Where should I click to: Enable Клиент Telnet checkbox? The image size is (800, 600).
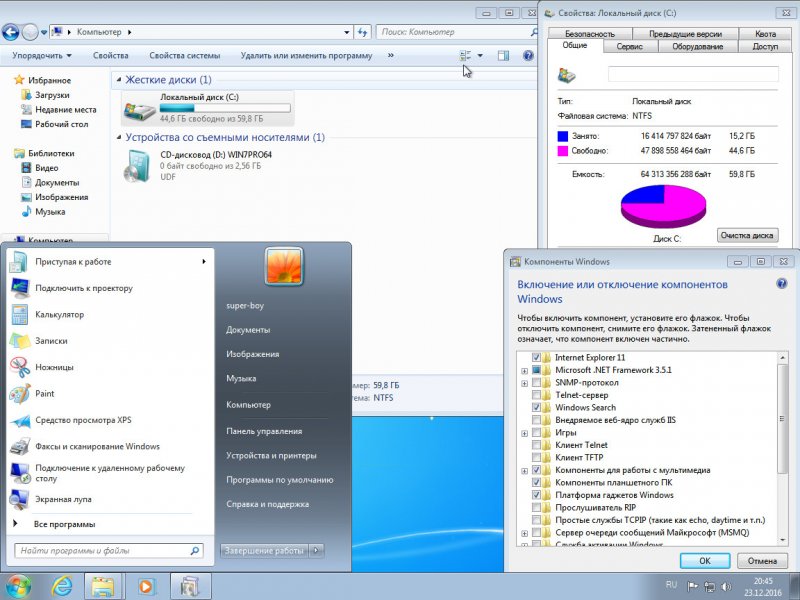pyautogui.click(x=536, y=445)
